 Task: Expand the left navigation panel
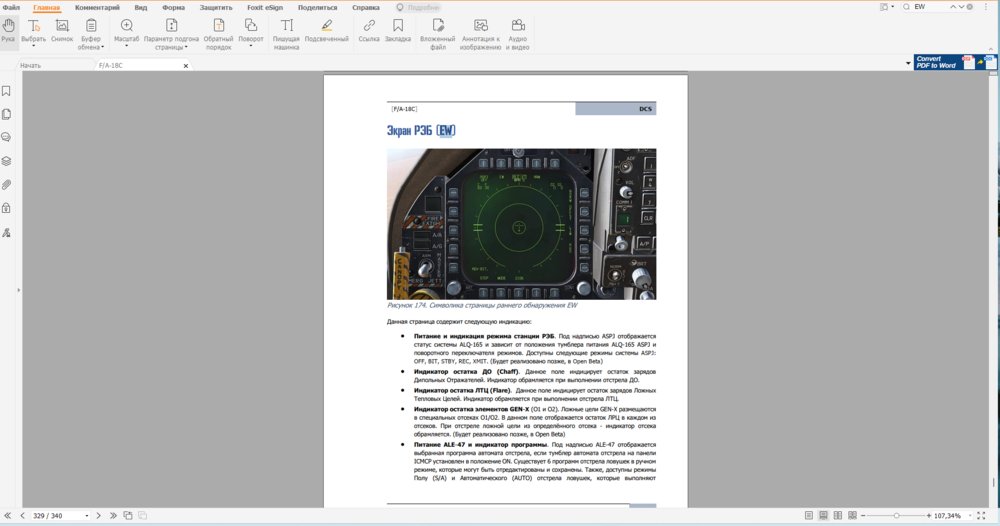click(18, 290)
